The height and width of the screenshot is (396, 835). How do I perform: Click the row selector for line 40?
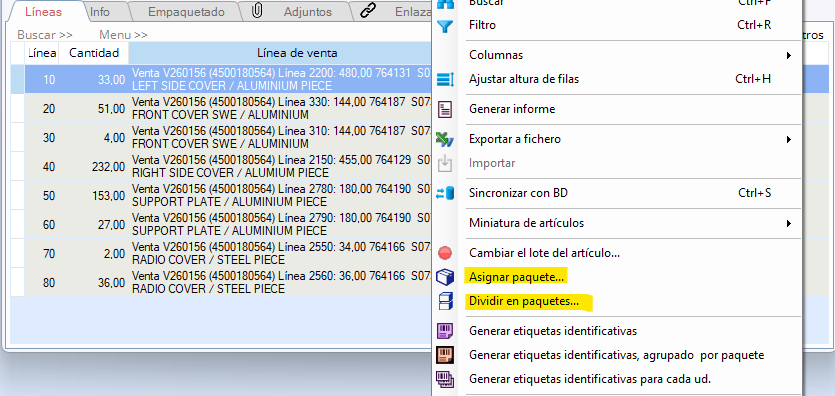coord(18,167)
